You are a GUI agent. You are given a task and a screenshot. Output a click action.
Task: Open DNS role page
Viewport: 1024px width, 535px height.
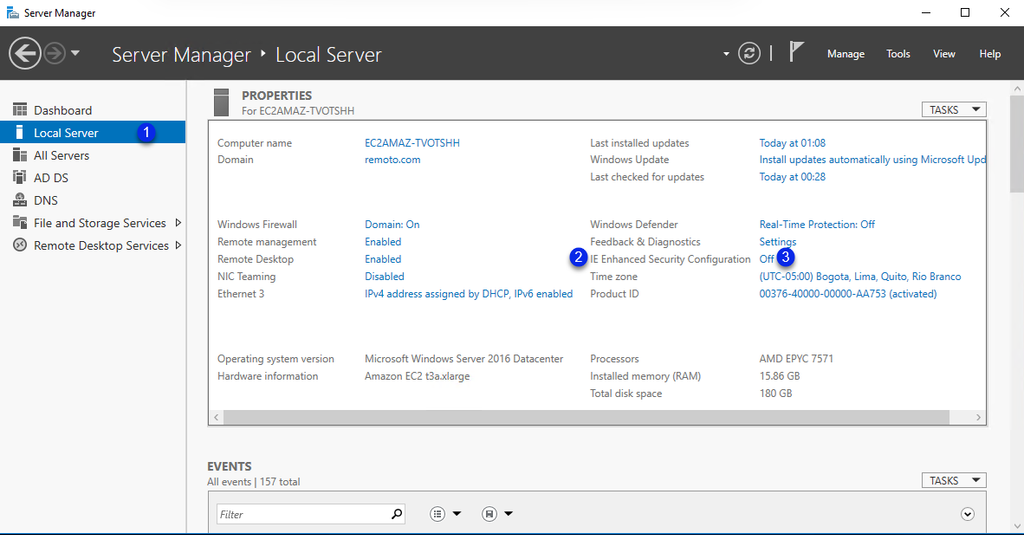click(x=93, y=201)
